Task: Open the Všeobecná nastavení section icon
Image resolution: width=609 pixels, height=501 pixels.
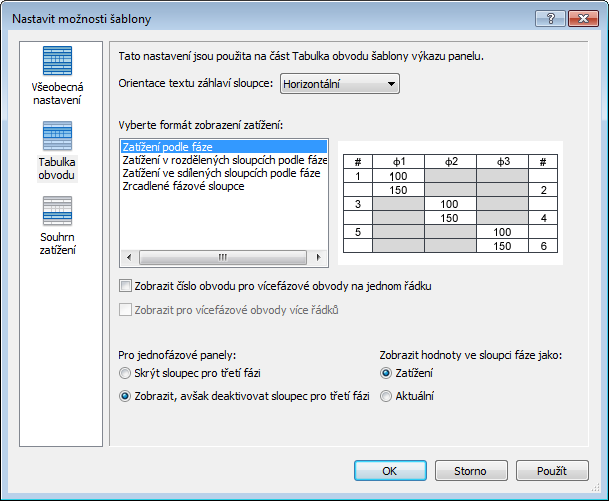Action: (57, 61)
